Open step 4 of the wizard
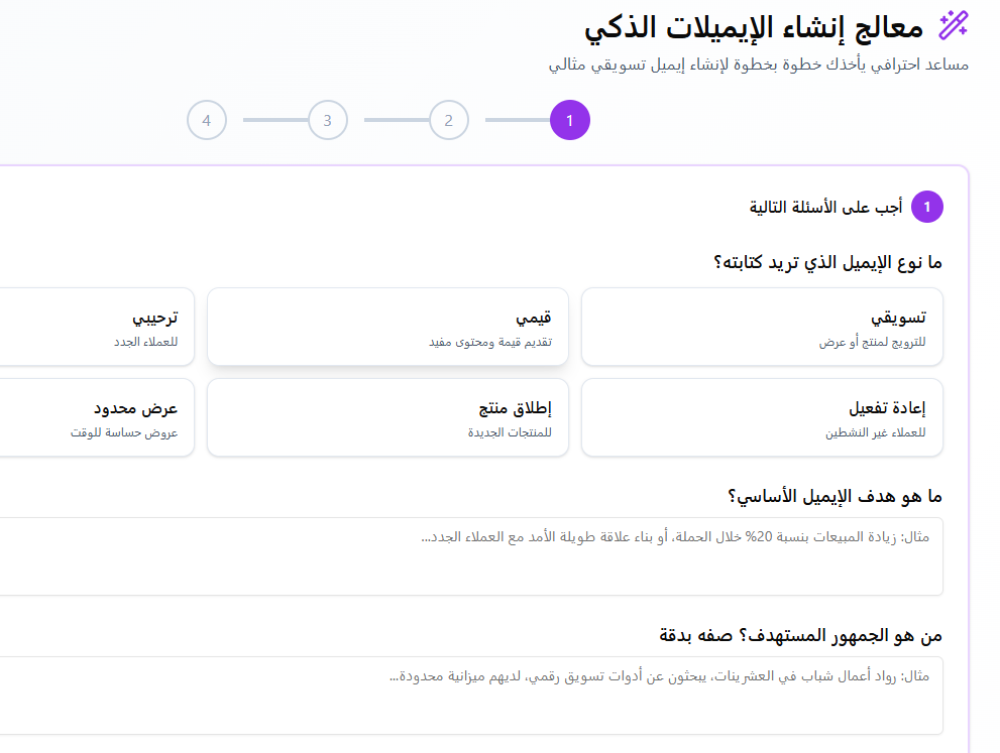The image size is (1000, 753). tap(206, 121)
